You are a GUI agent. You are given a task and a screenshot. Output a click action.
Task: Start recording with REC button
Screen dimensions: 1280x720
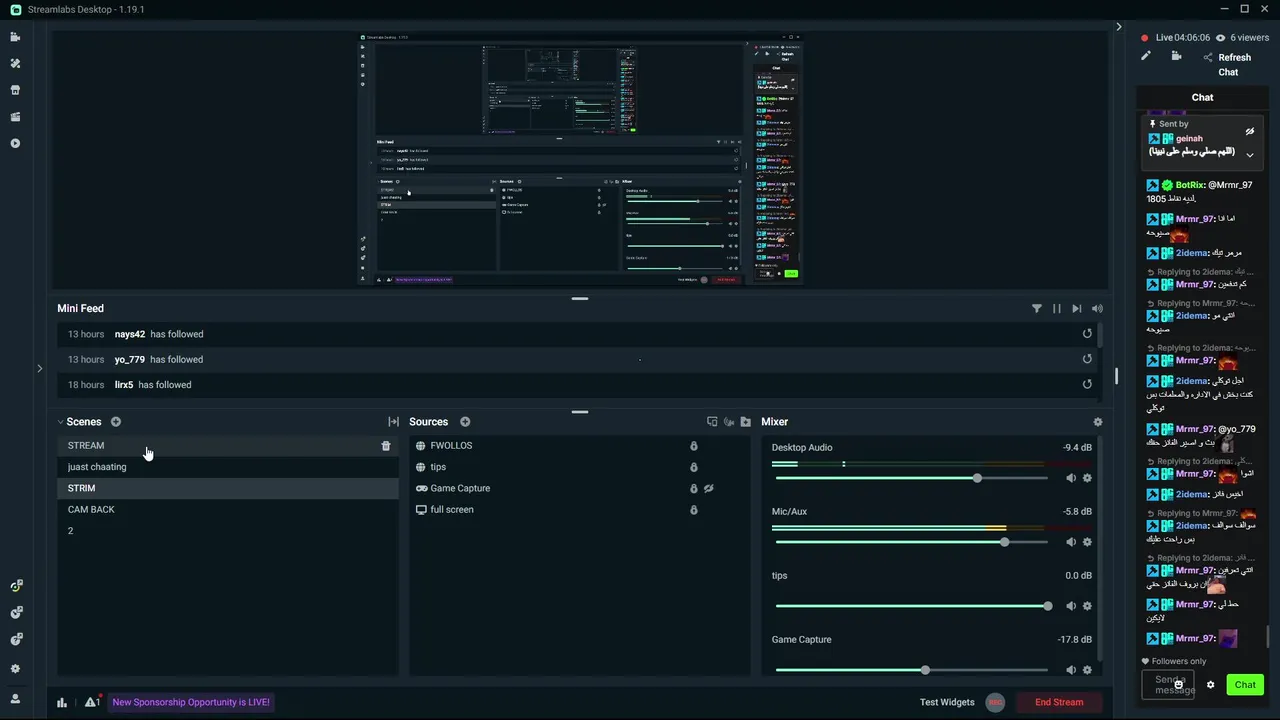point(995,702)
